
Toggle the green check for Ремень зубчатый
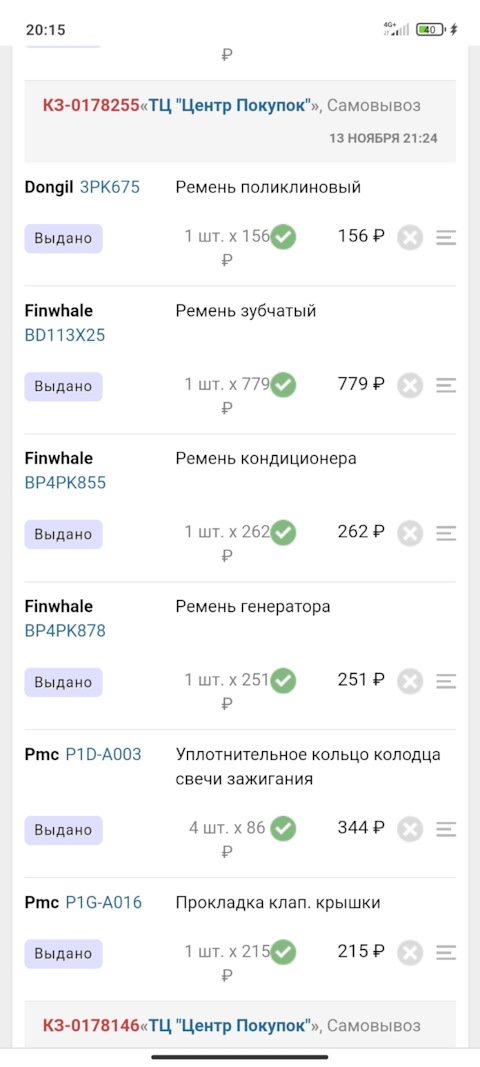(x=283, y=385)
